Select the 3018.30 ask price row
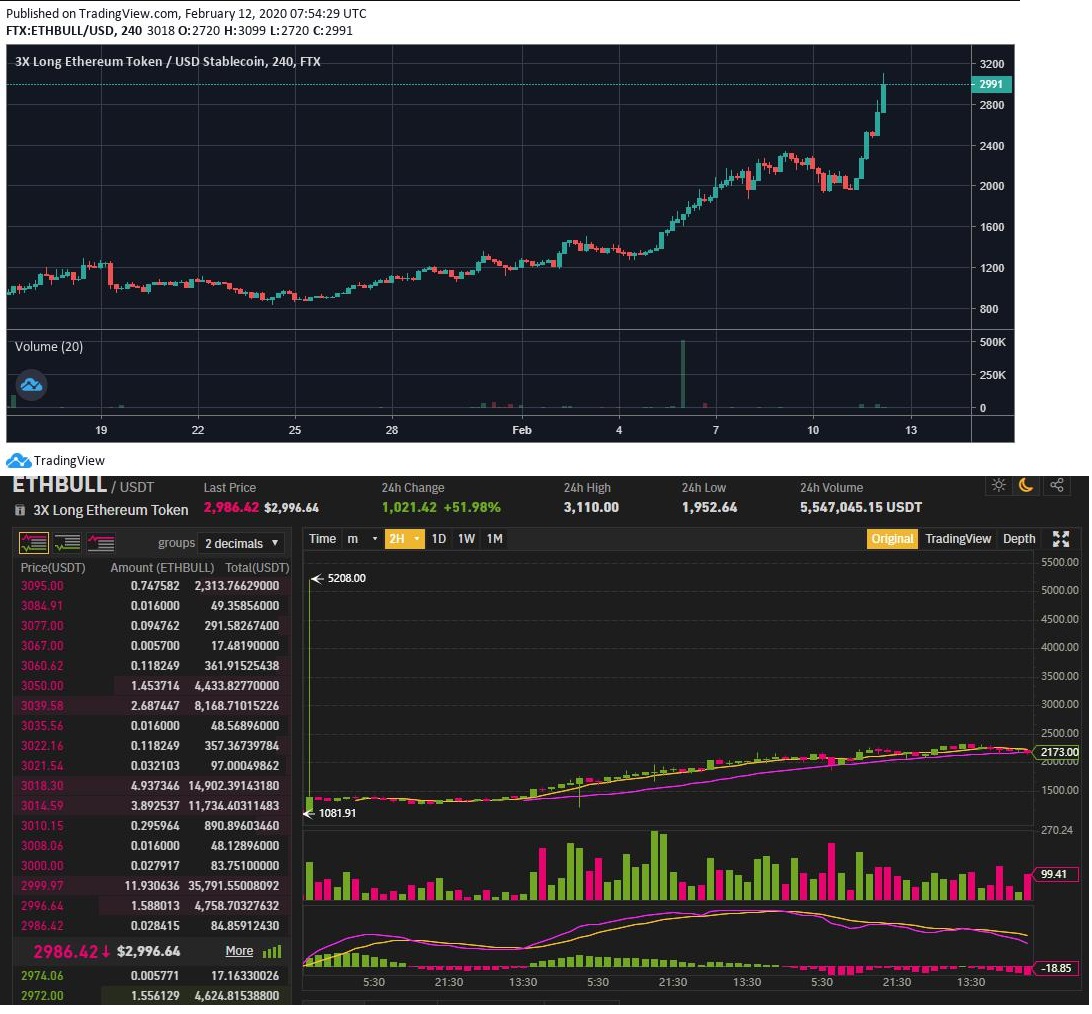This screenshot has width=1092, height=1014. click(152, 786)
